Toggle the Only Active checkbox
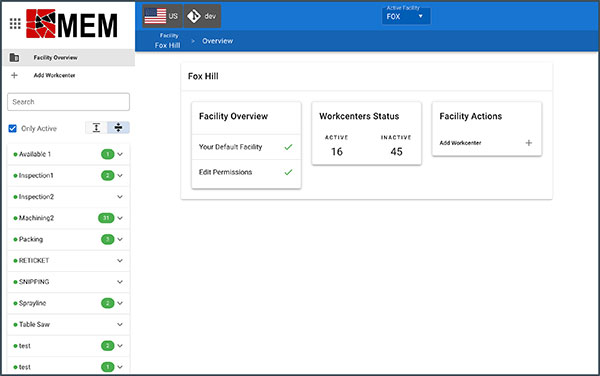This screenshot has width=600, height=376. point(13,128)
